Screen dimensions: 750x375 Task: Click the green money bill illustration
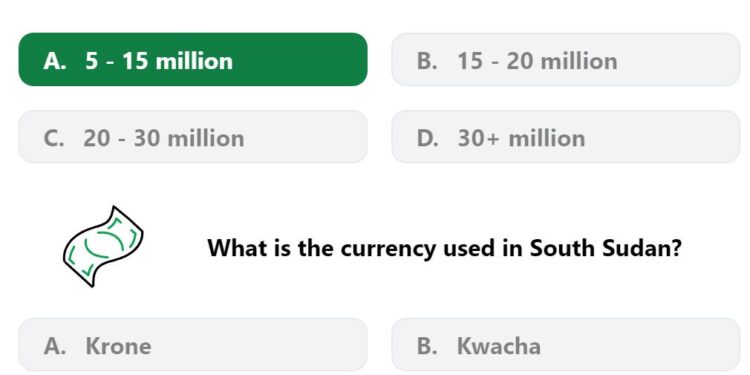(103, 246)
